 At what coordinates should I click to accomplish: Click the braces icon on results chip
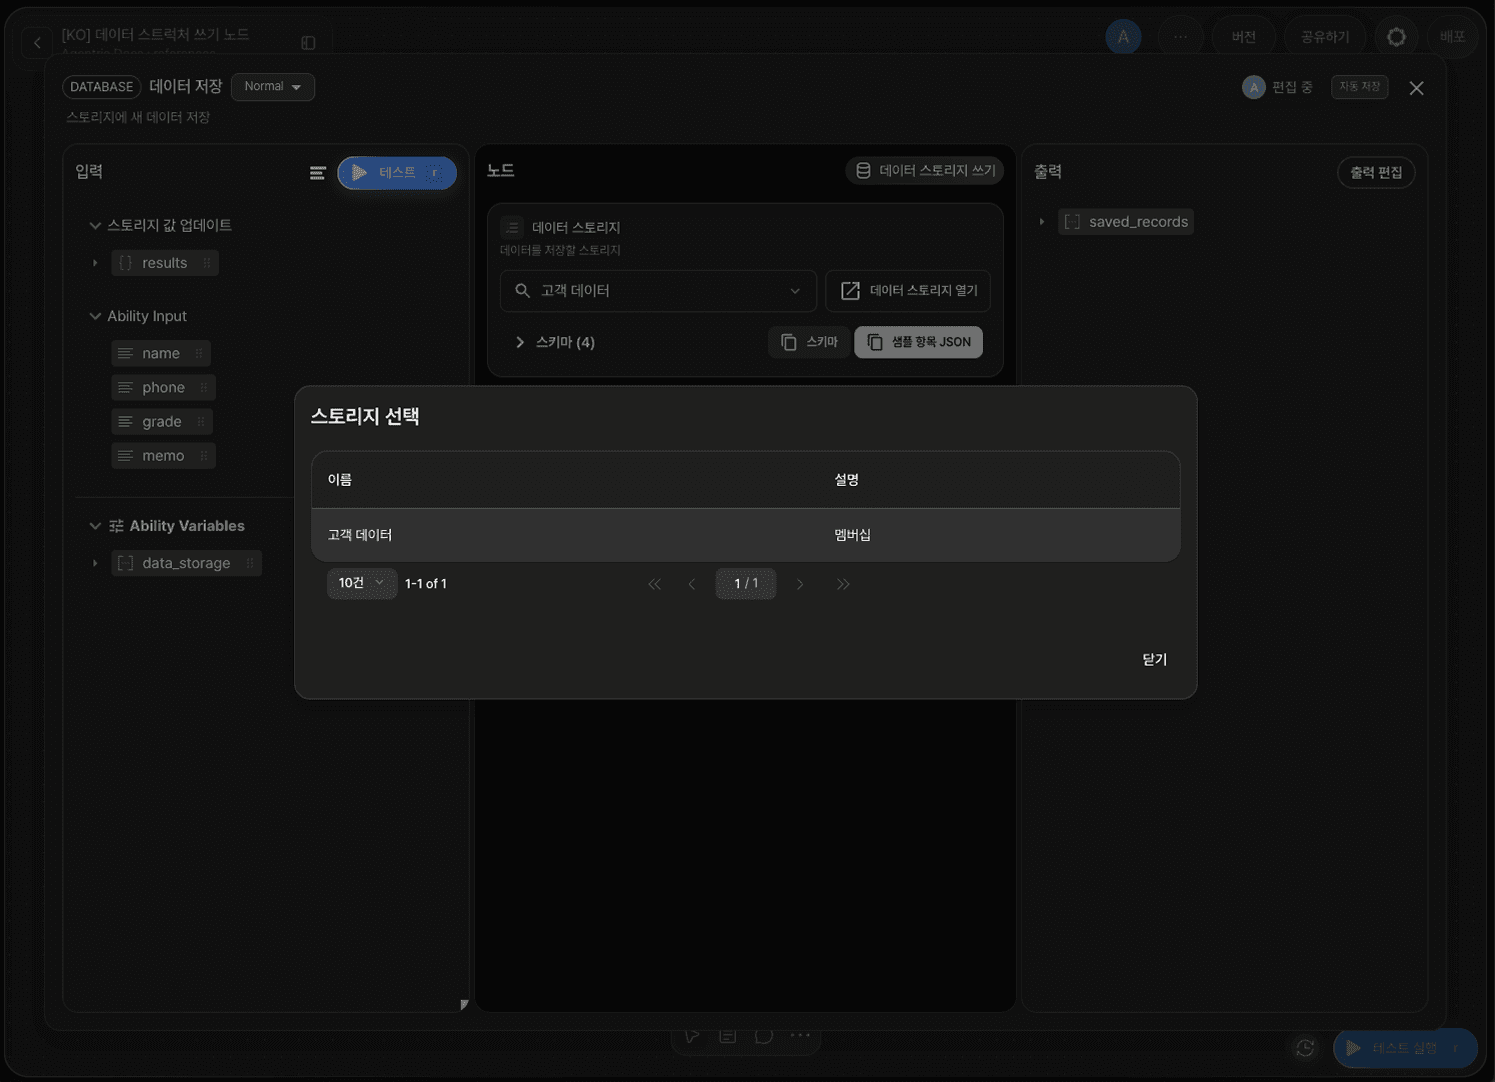point(125,263)
